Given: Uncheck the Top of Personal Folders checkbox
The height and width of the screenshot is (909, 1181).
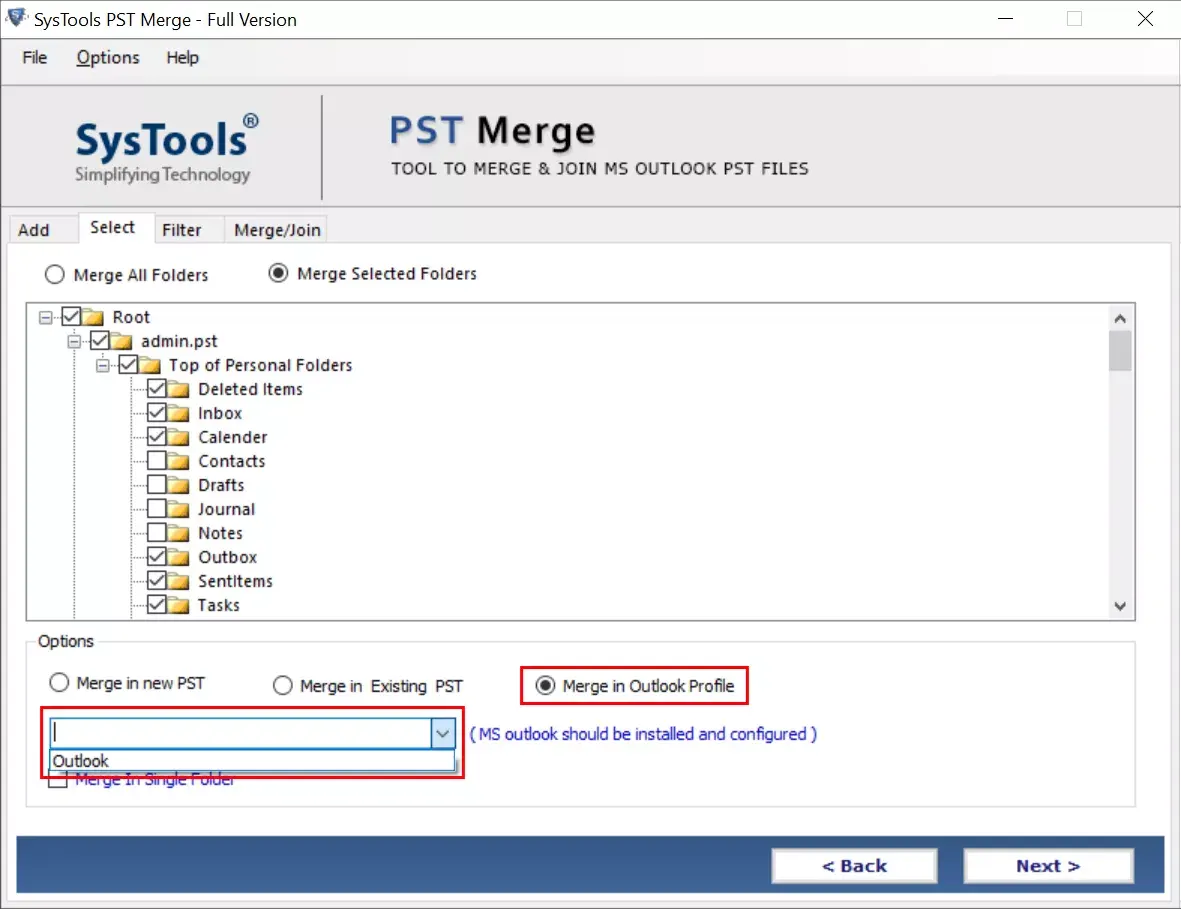Looking at the screenshot, I should (x=128, y=365).
